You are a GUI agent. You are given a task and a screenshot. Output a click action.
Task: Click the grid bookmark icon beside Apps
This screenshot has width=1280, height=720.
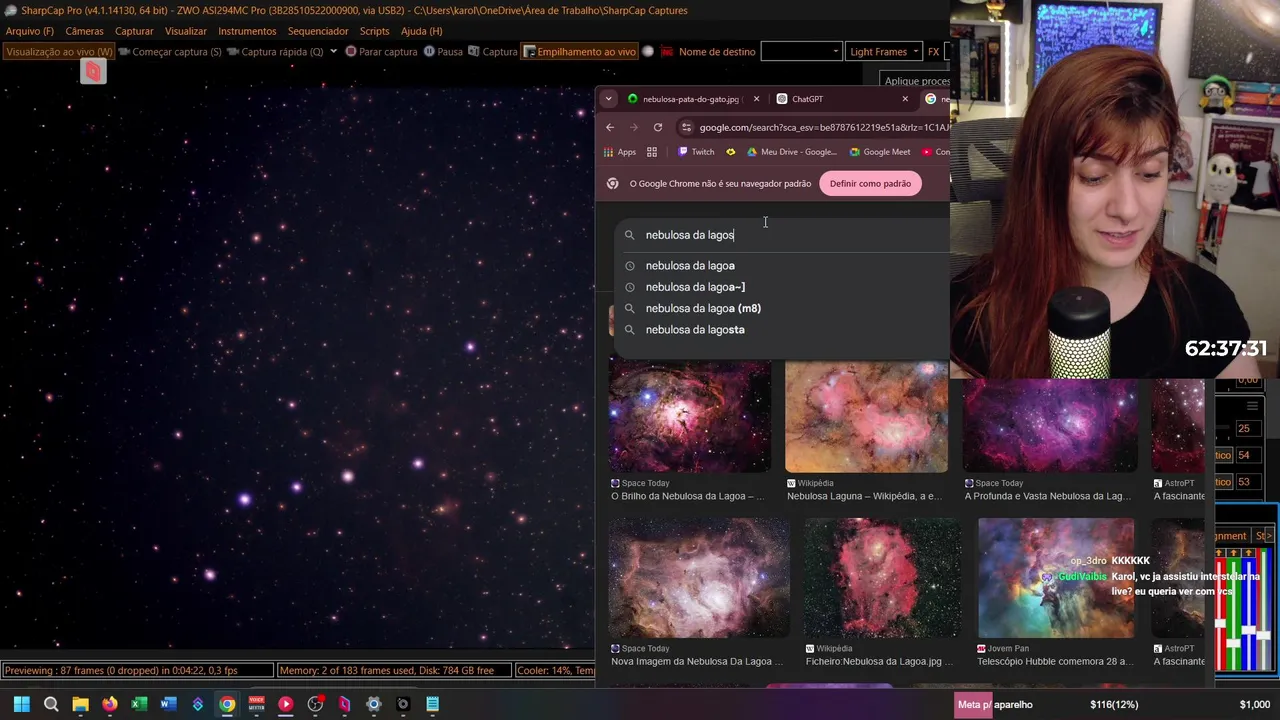[652, 152]
